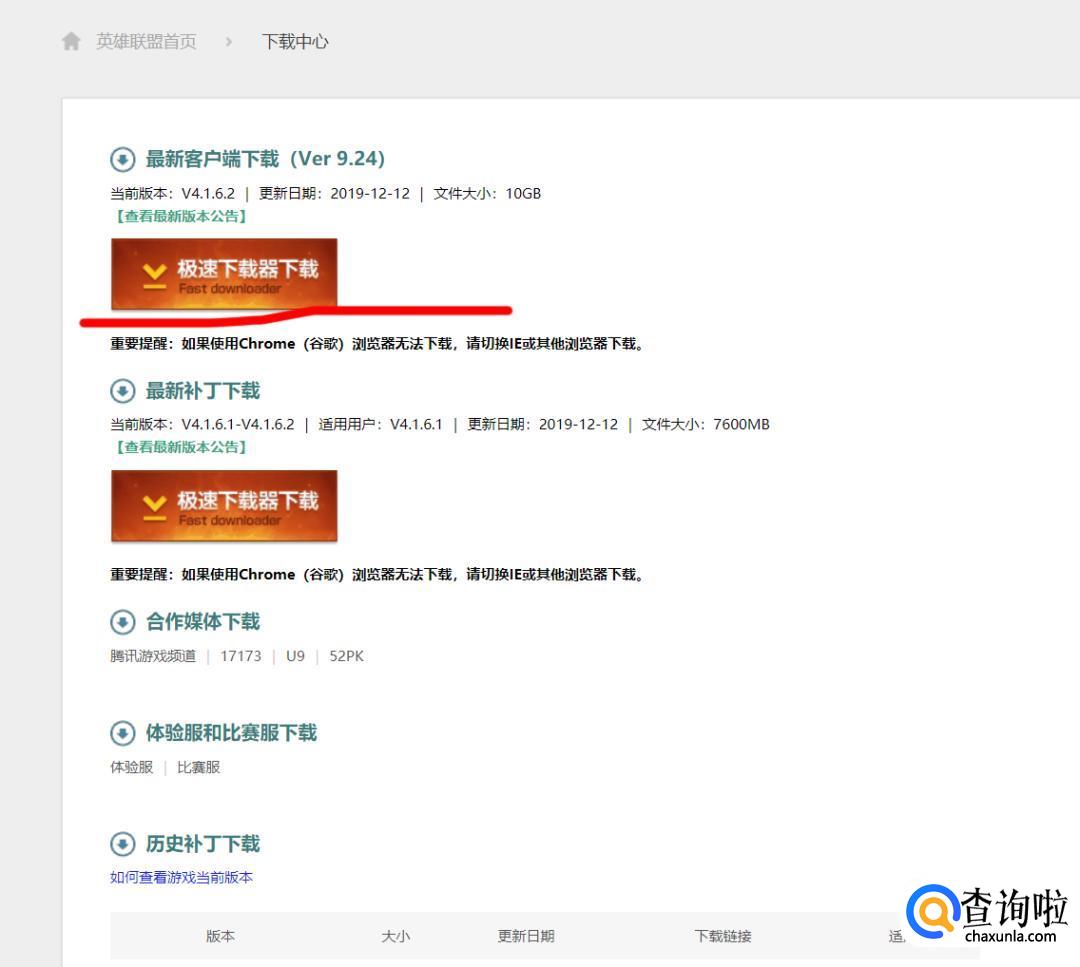Screen dimensions: 1080x967
Task: Open 查看最新版本公告 under client download
Action: point(180,216)
